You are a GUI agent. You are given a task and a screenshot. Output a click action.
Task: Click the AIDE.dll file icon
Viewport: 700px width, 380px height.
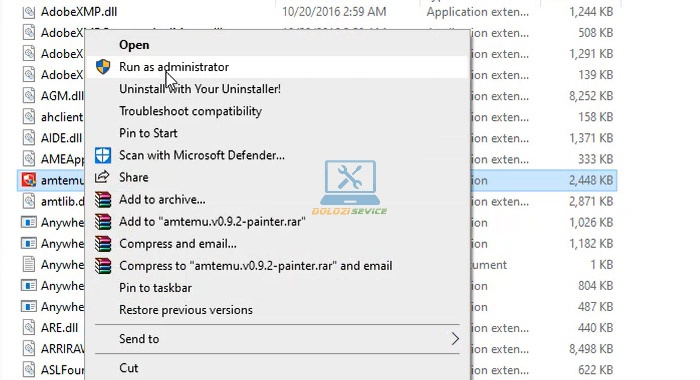click(29, 138)
